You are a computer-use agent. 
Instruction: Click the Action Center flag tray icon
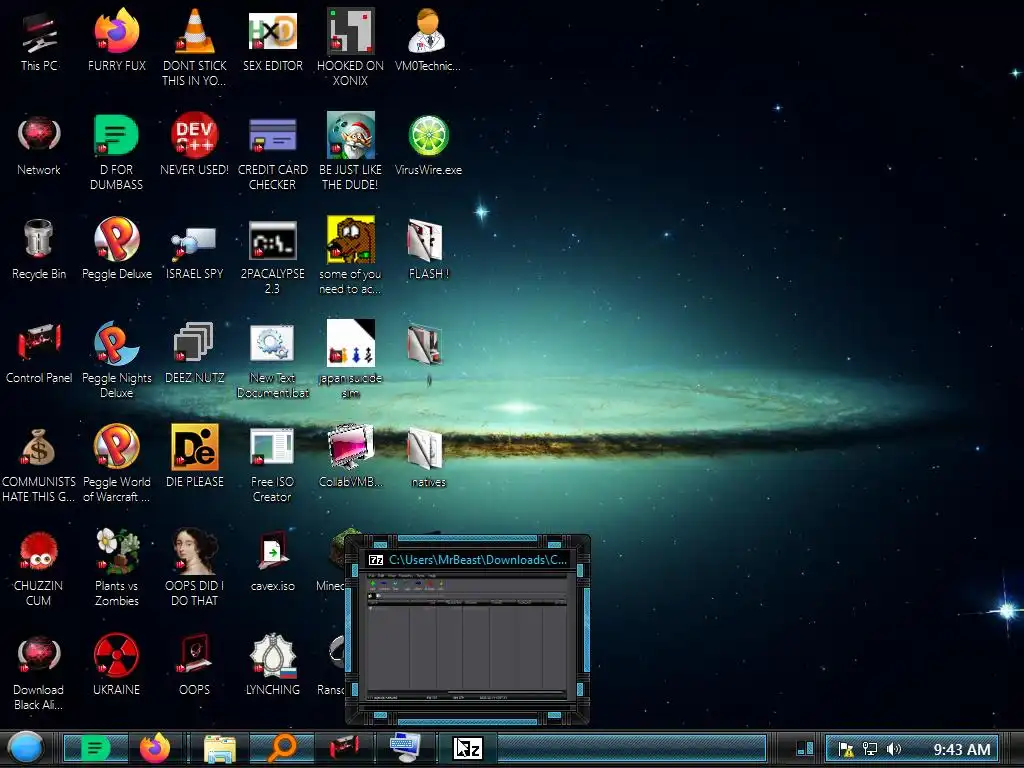pos(846,749)
